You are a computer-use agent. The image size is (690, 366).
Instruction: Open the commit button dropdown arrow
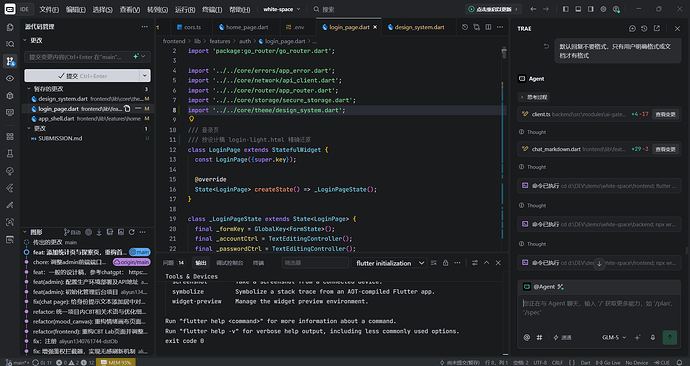[x=145, y=76]
